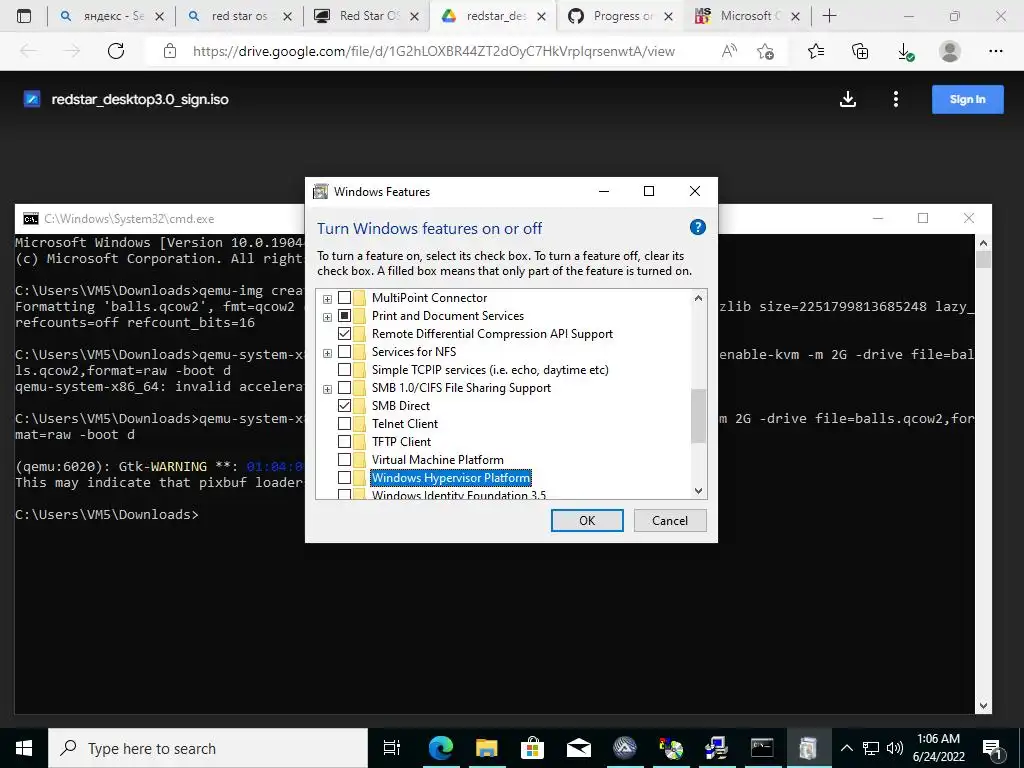Open the browser profile avatar
The height and width of the screenshot is (768, 1024).
(x=950, y=51)
